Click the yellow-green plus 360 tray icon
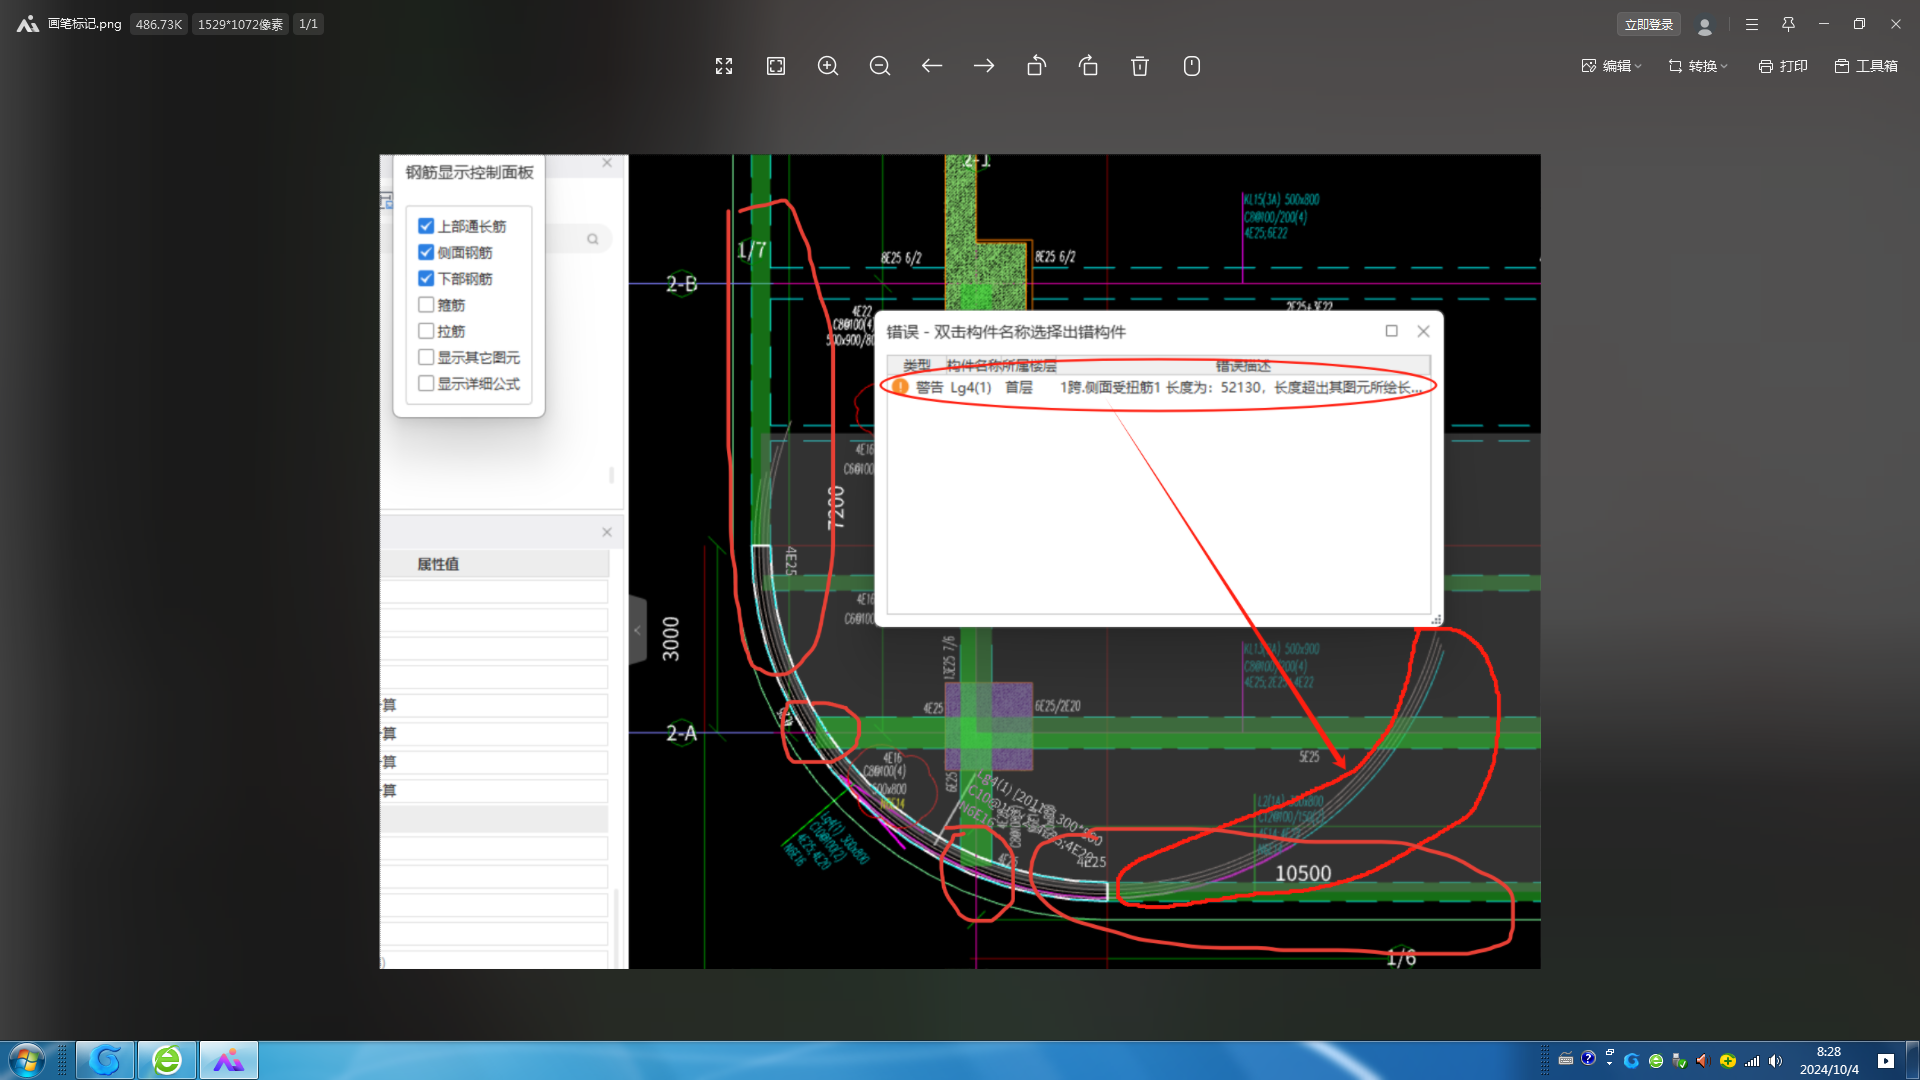1920x1080 pixels. pyautogui.click(x=1727, y=1061)
